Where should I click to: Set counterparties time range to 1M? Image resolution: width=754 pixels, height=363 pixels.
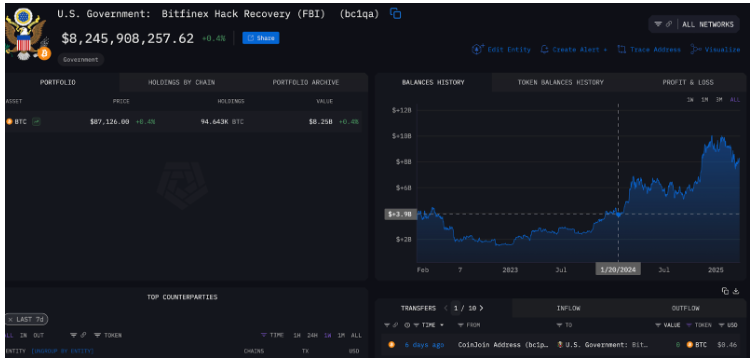pyautogui.click(x=341, y=335)
